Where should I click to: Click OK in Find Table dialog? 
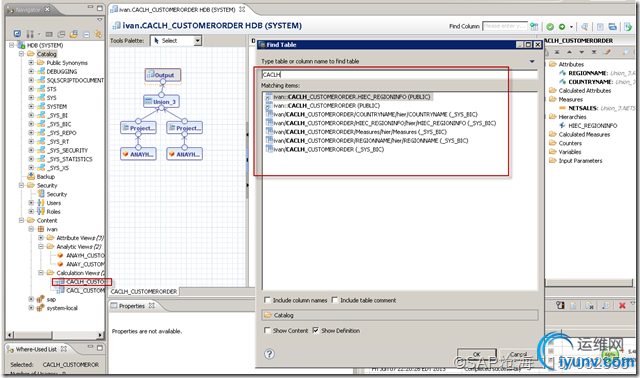coord(476,354)
